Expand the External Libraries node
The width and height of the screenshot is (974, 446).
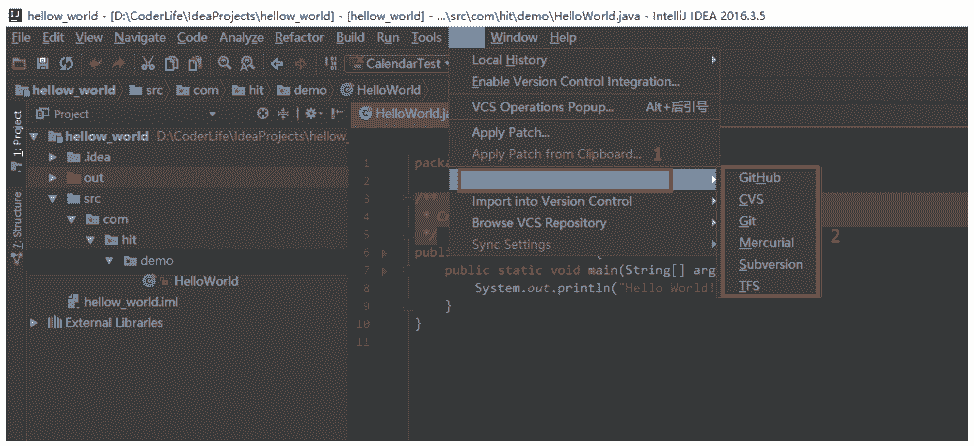pyautogui.click(x=35, y=323)
